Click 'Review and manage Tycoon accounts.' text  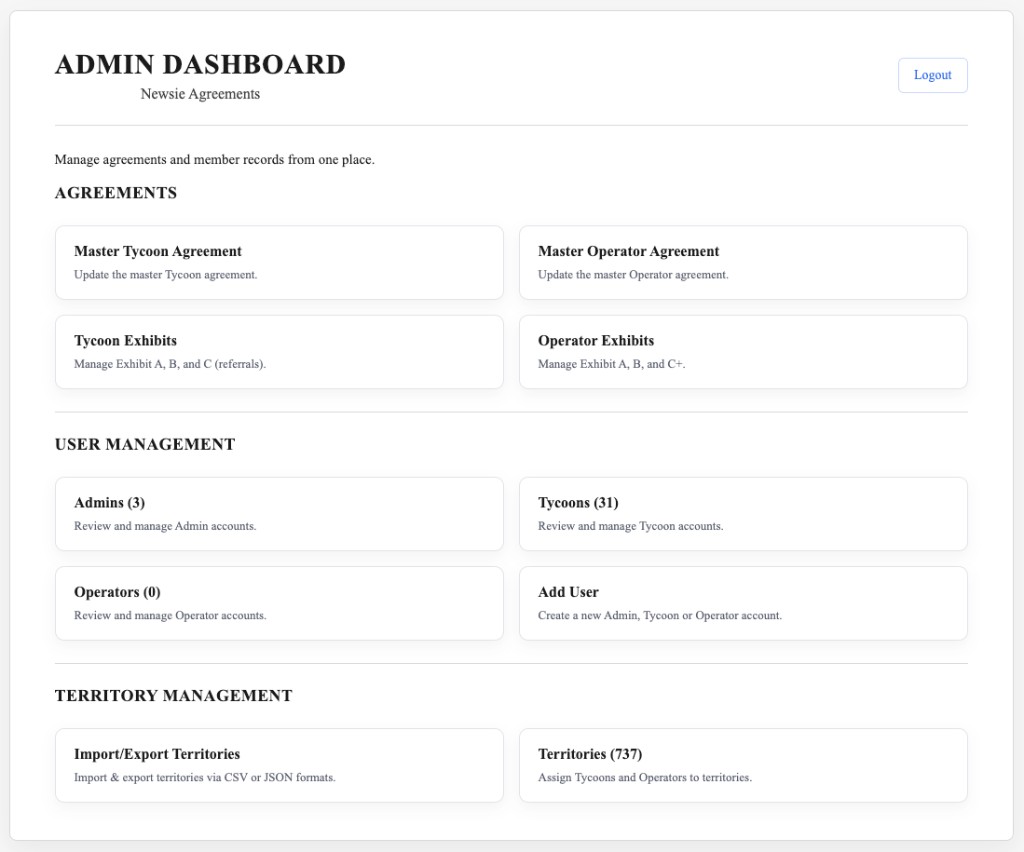pyautogui.click(x=630, y=526)
